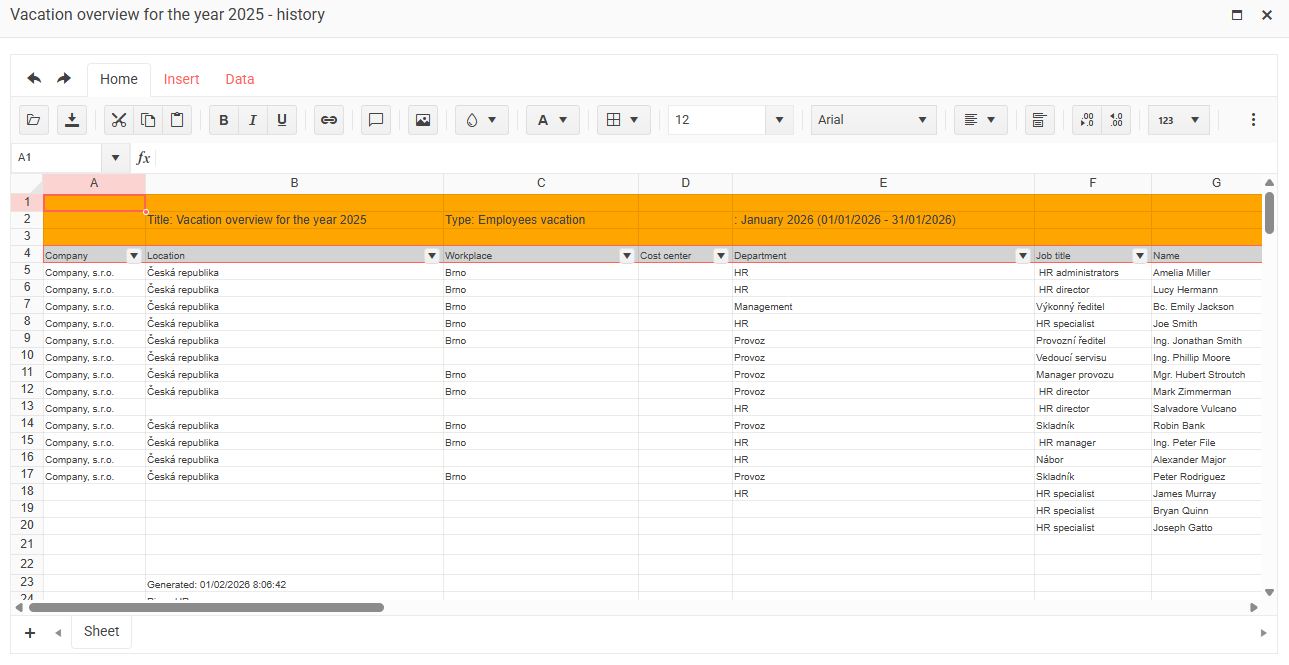The height and width of the screenshot is (665, 1289).
Task: Click the Redo arrow
Action: pyautogui.click(x=64, y=79)
